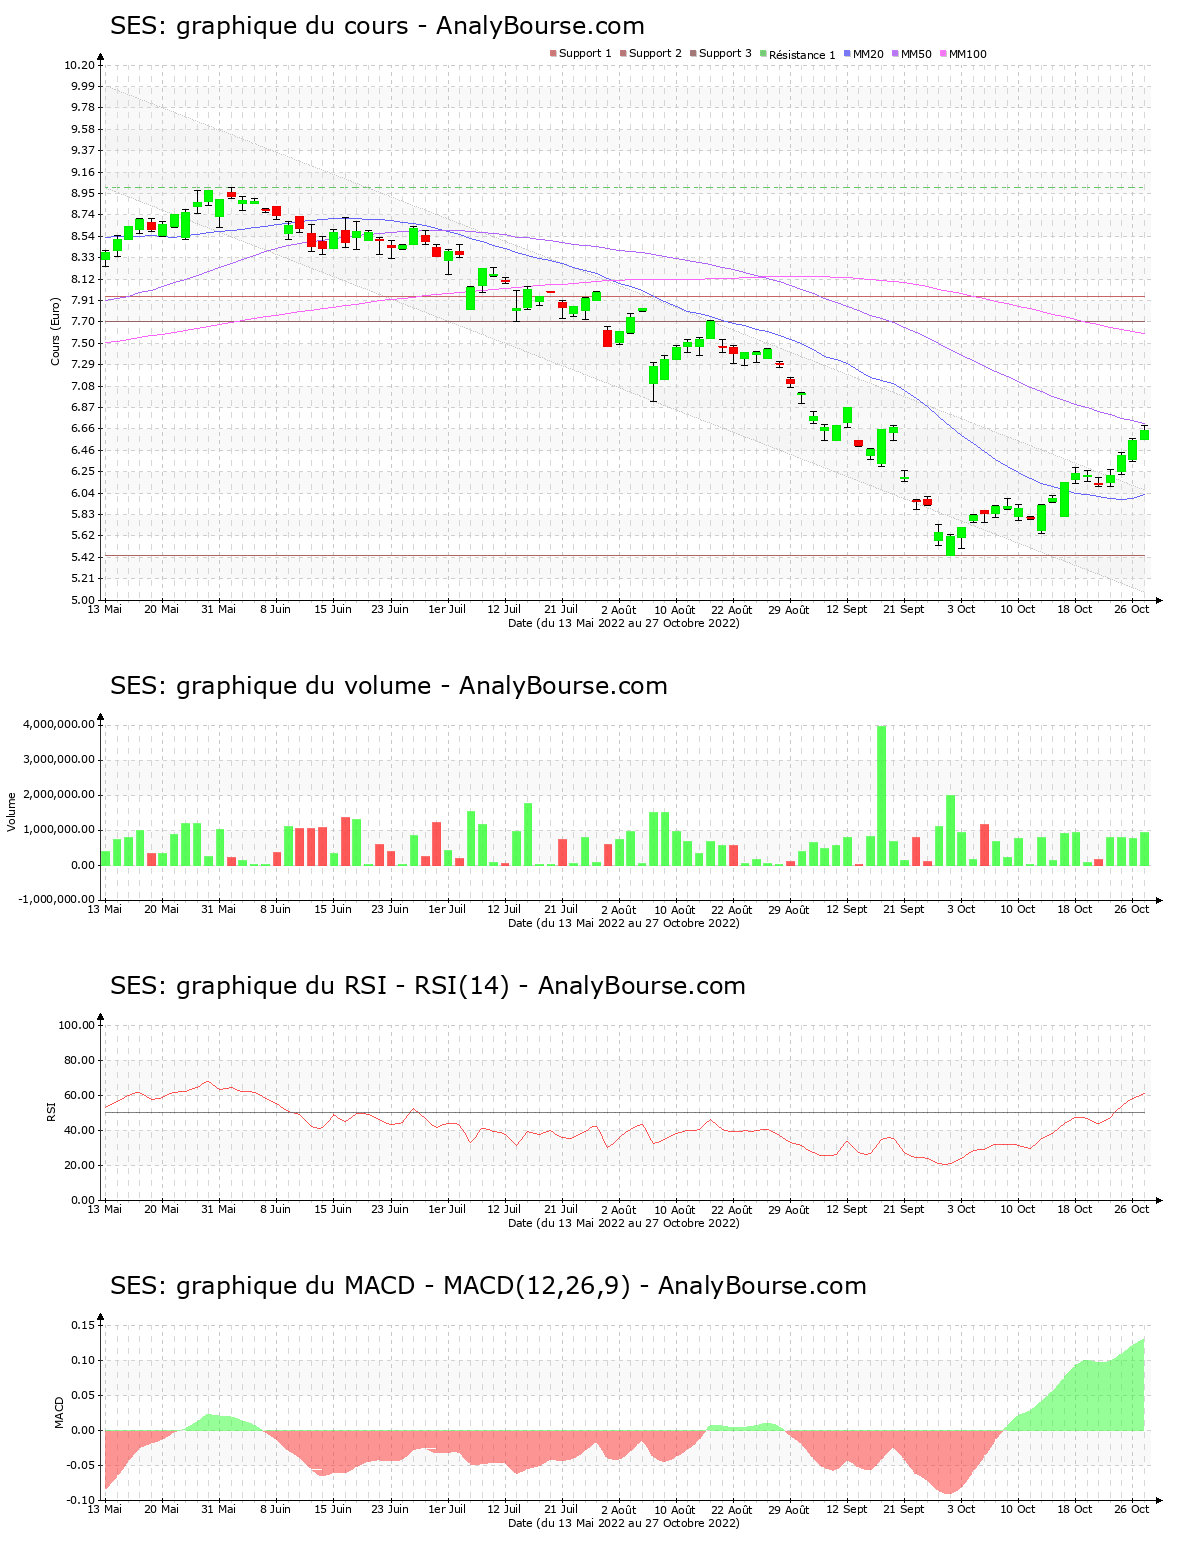Click '1er Juillet' on the price chart axis

click(x=447, y=609)
